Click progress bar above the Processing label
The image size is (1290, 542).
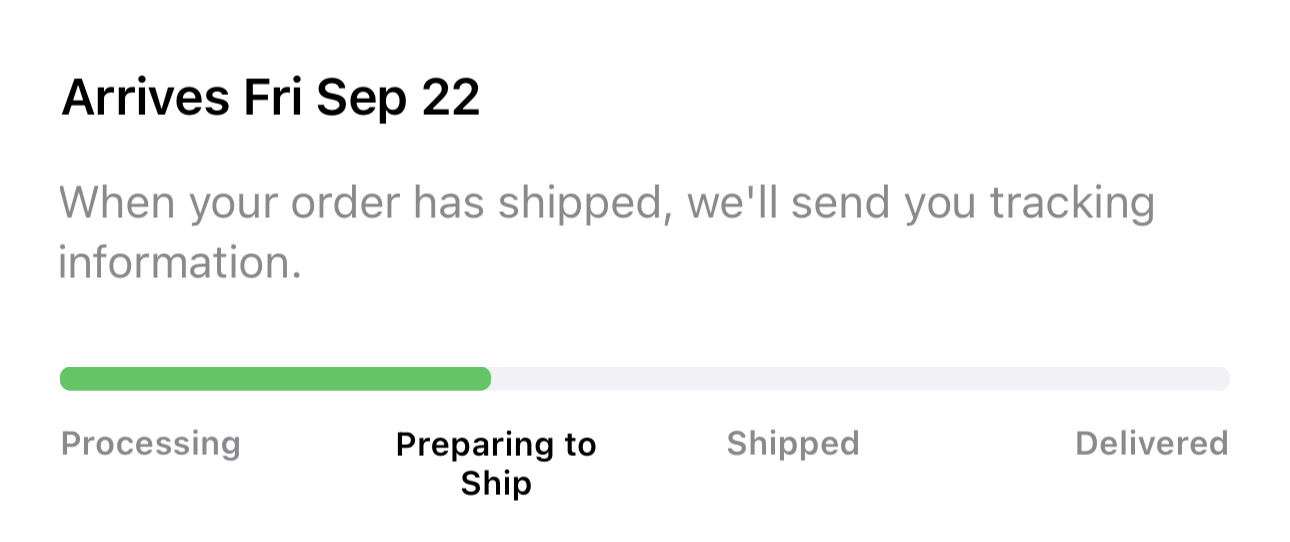151,379
